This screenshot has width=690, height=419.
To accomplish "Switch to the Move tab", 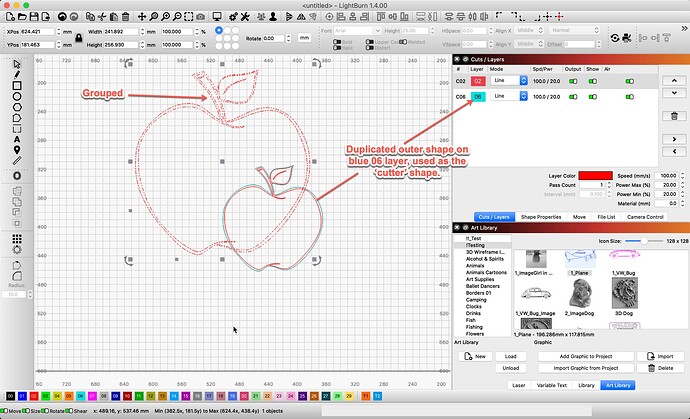I will click(579, 217).
